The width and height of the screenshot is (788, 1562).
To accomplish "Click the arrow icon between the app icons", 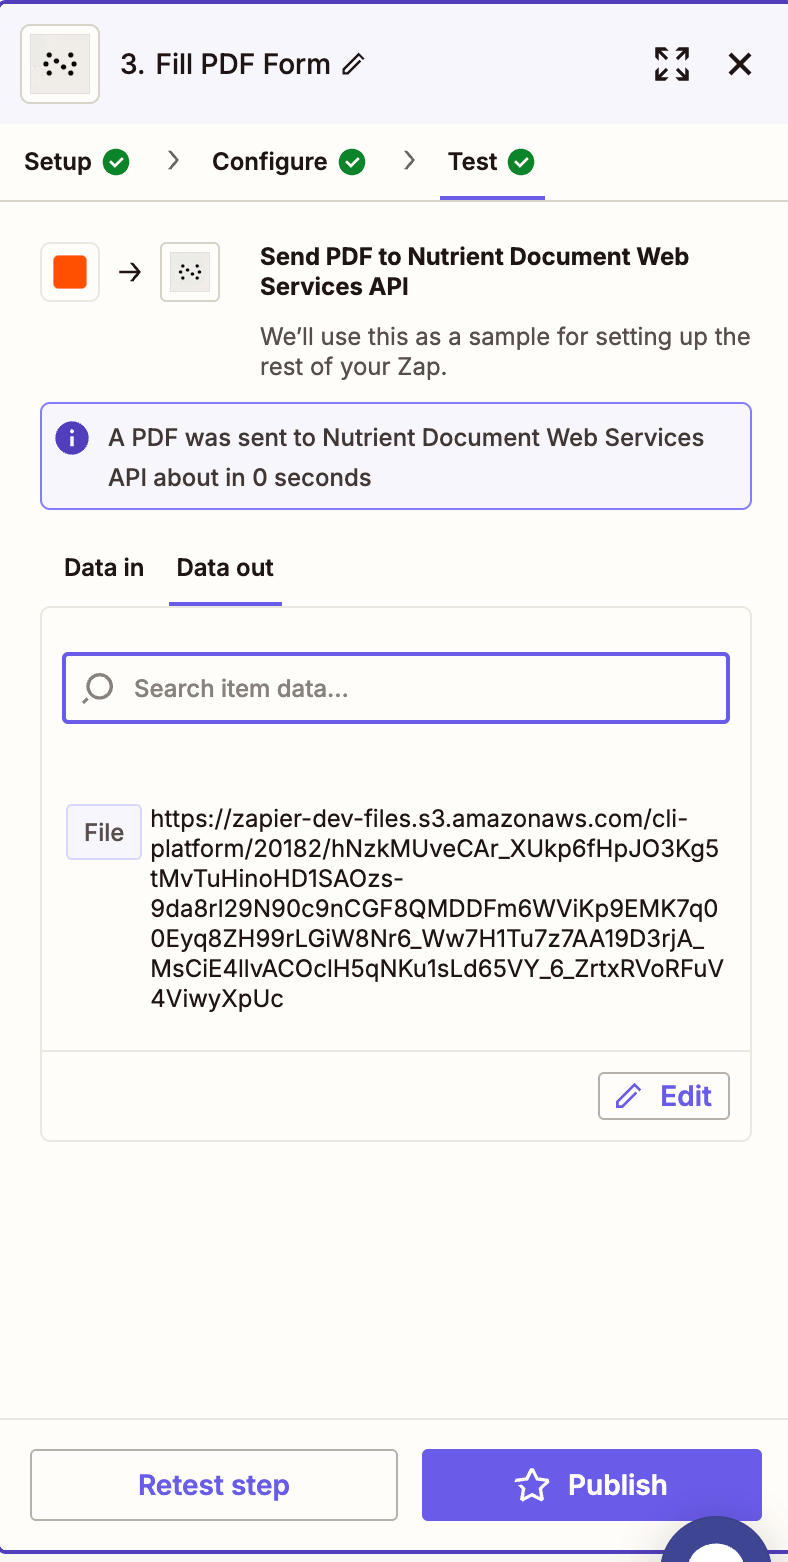I will pos(129,271).
